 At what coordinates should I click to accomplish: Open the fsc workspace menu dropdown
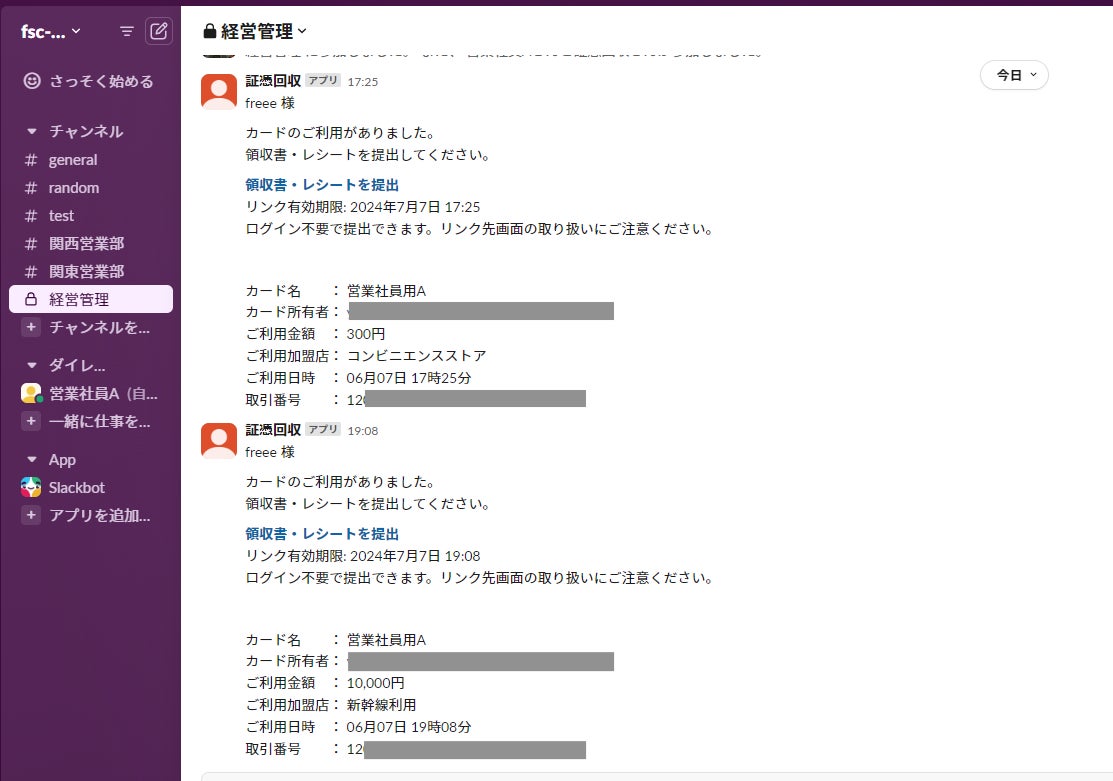click(x=51, y=31)
